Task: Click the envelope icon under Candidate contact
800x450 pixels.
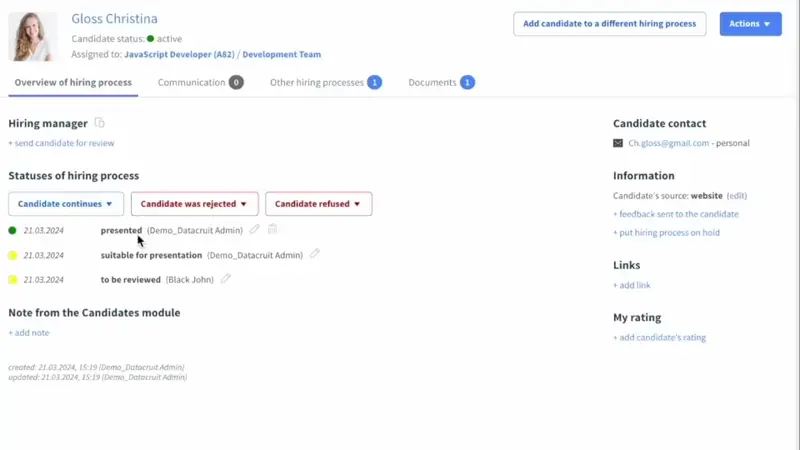Action: 618,143
